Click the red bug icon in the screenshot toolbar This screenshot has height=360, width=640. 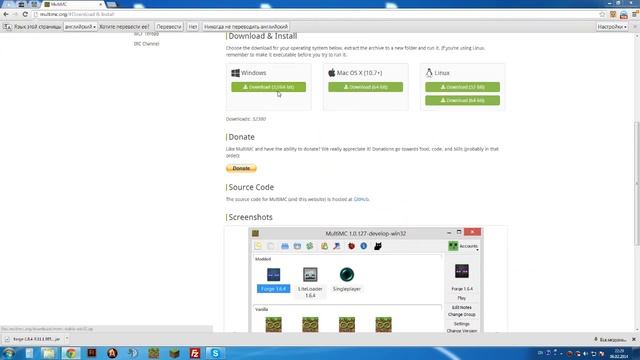(x=351, y=246)
